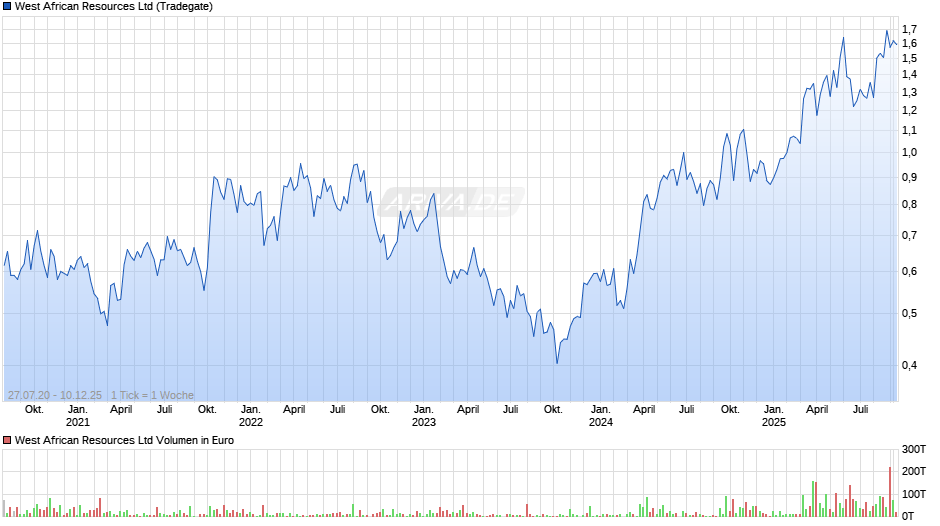The height and width of the screenshot is (526, 940).
Task: Click the 1,3 price axis label
Action: [909, 92]
